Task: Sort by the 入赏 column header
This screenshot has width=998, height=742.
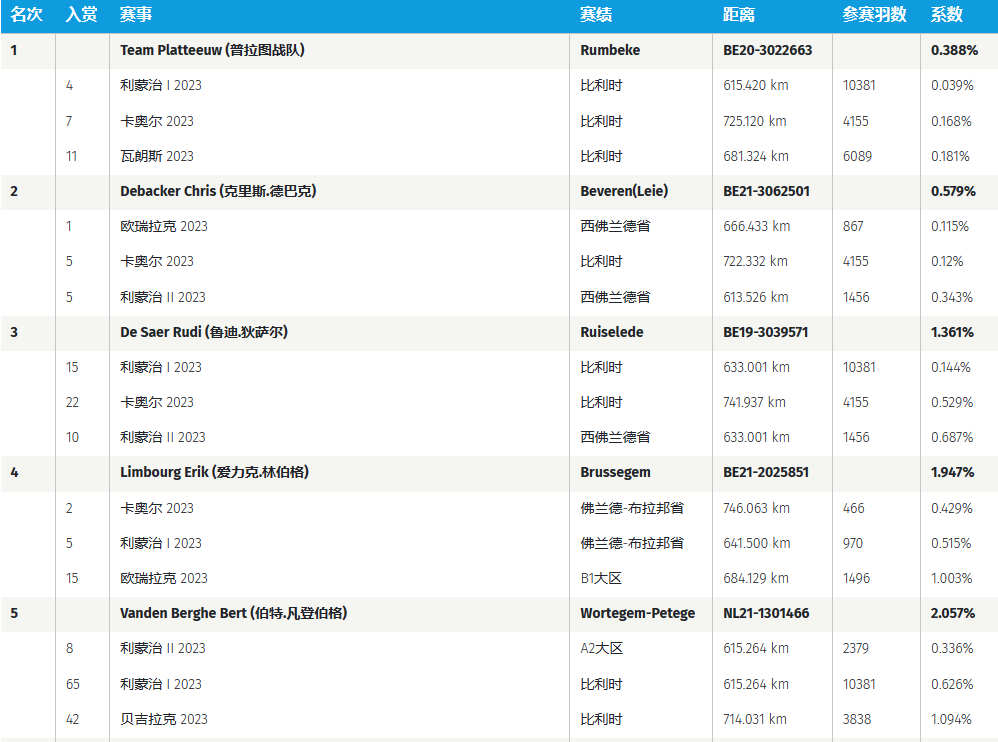Action: [x=81, y=15]
